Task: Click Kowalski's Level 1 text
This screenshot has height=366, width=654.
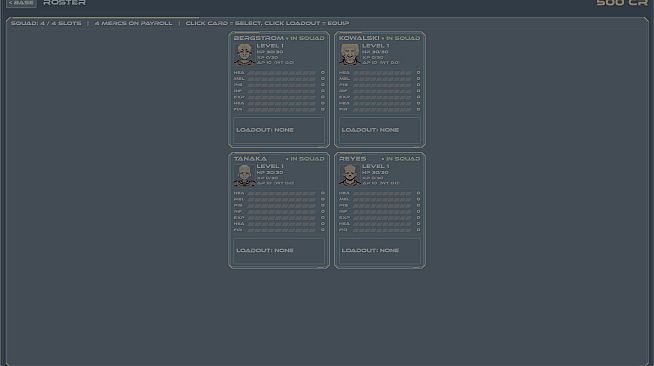Action: [x=375, y=46]
